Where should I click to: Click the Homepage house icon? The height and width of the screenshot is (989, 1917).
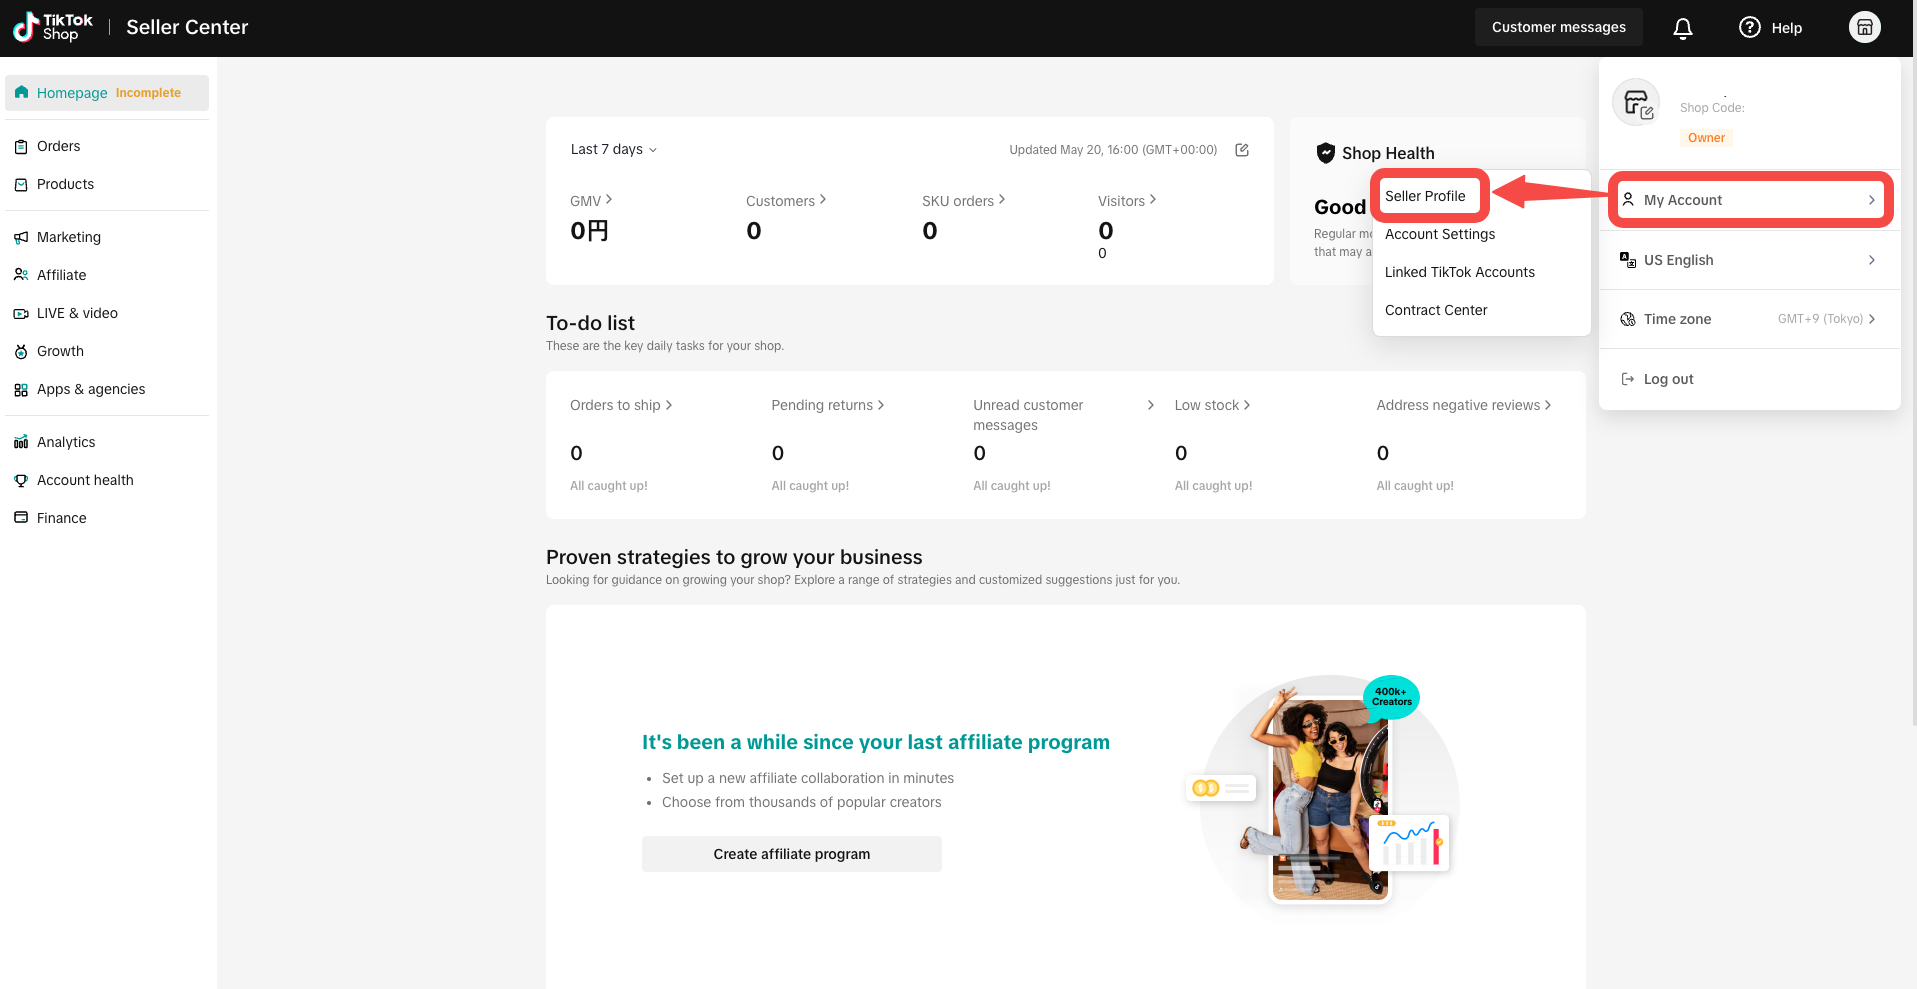22,92
